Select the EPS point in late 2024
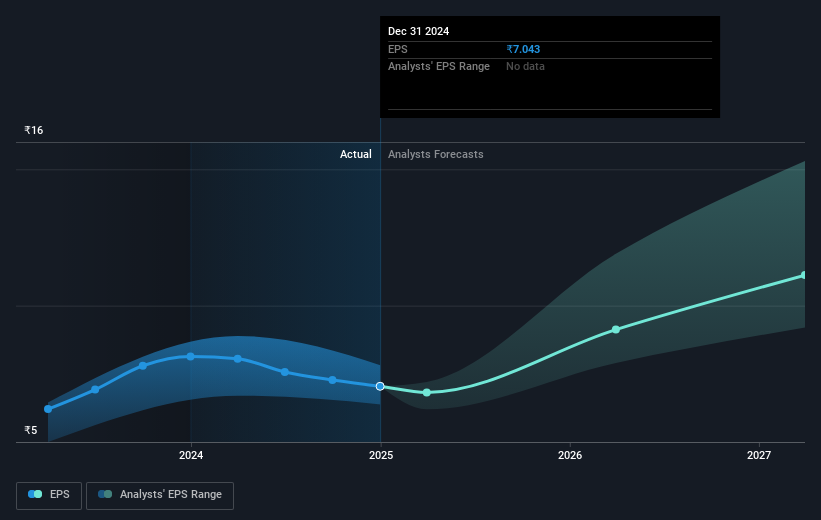 pyautogui.click(x=332, y=380)
